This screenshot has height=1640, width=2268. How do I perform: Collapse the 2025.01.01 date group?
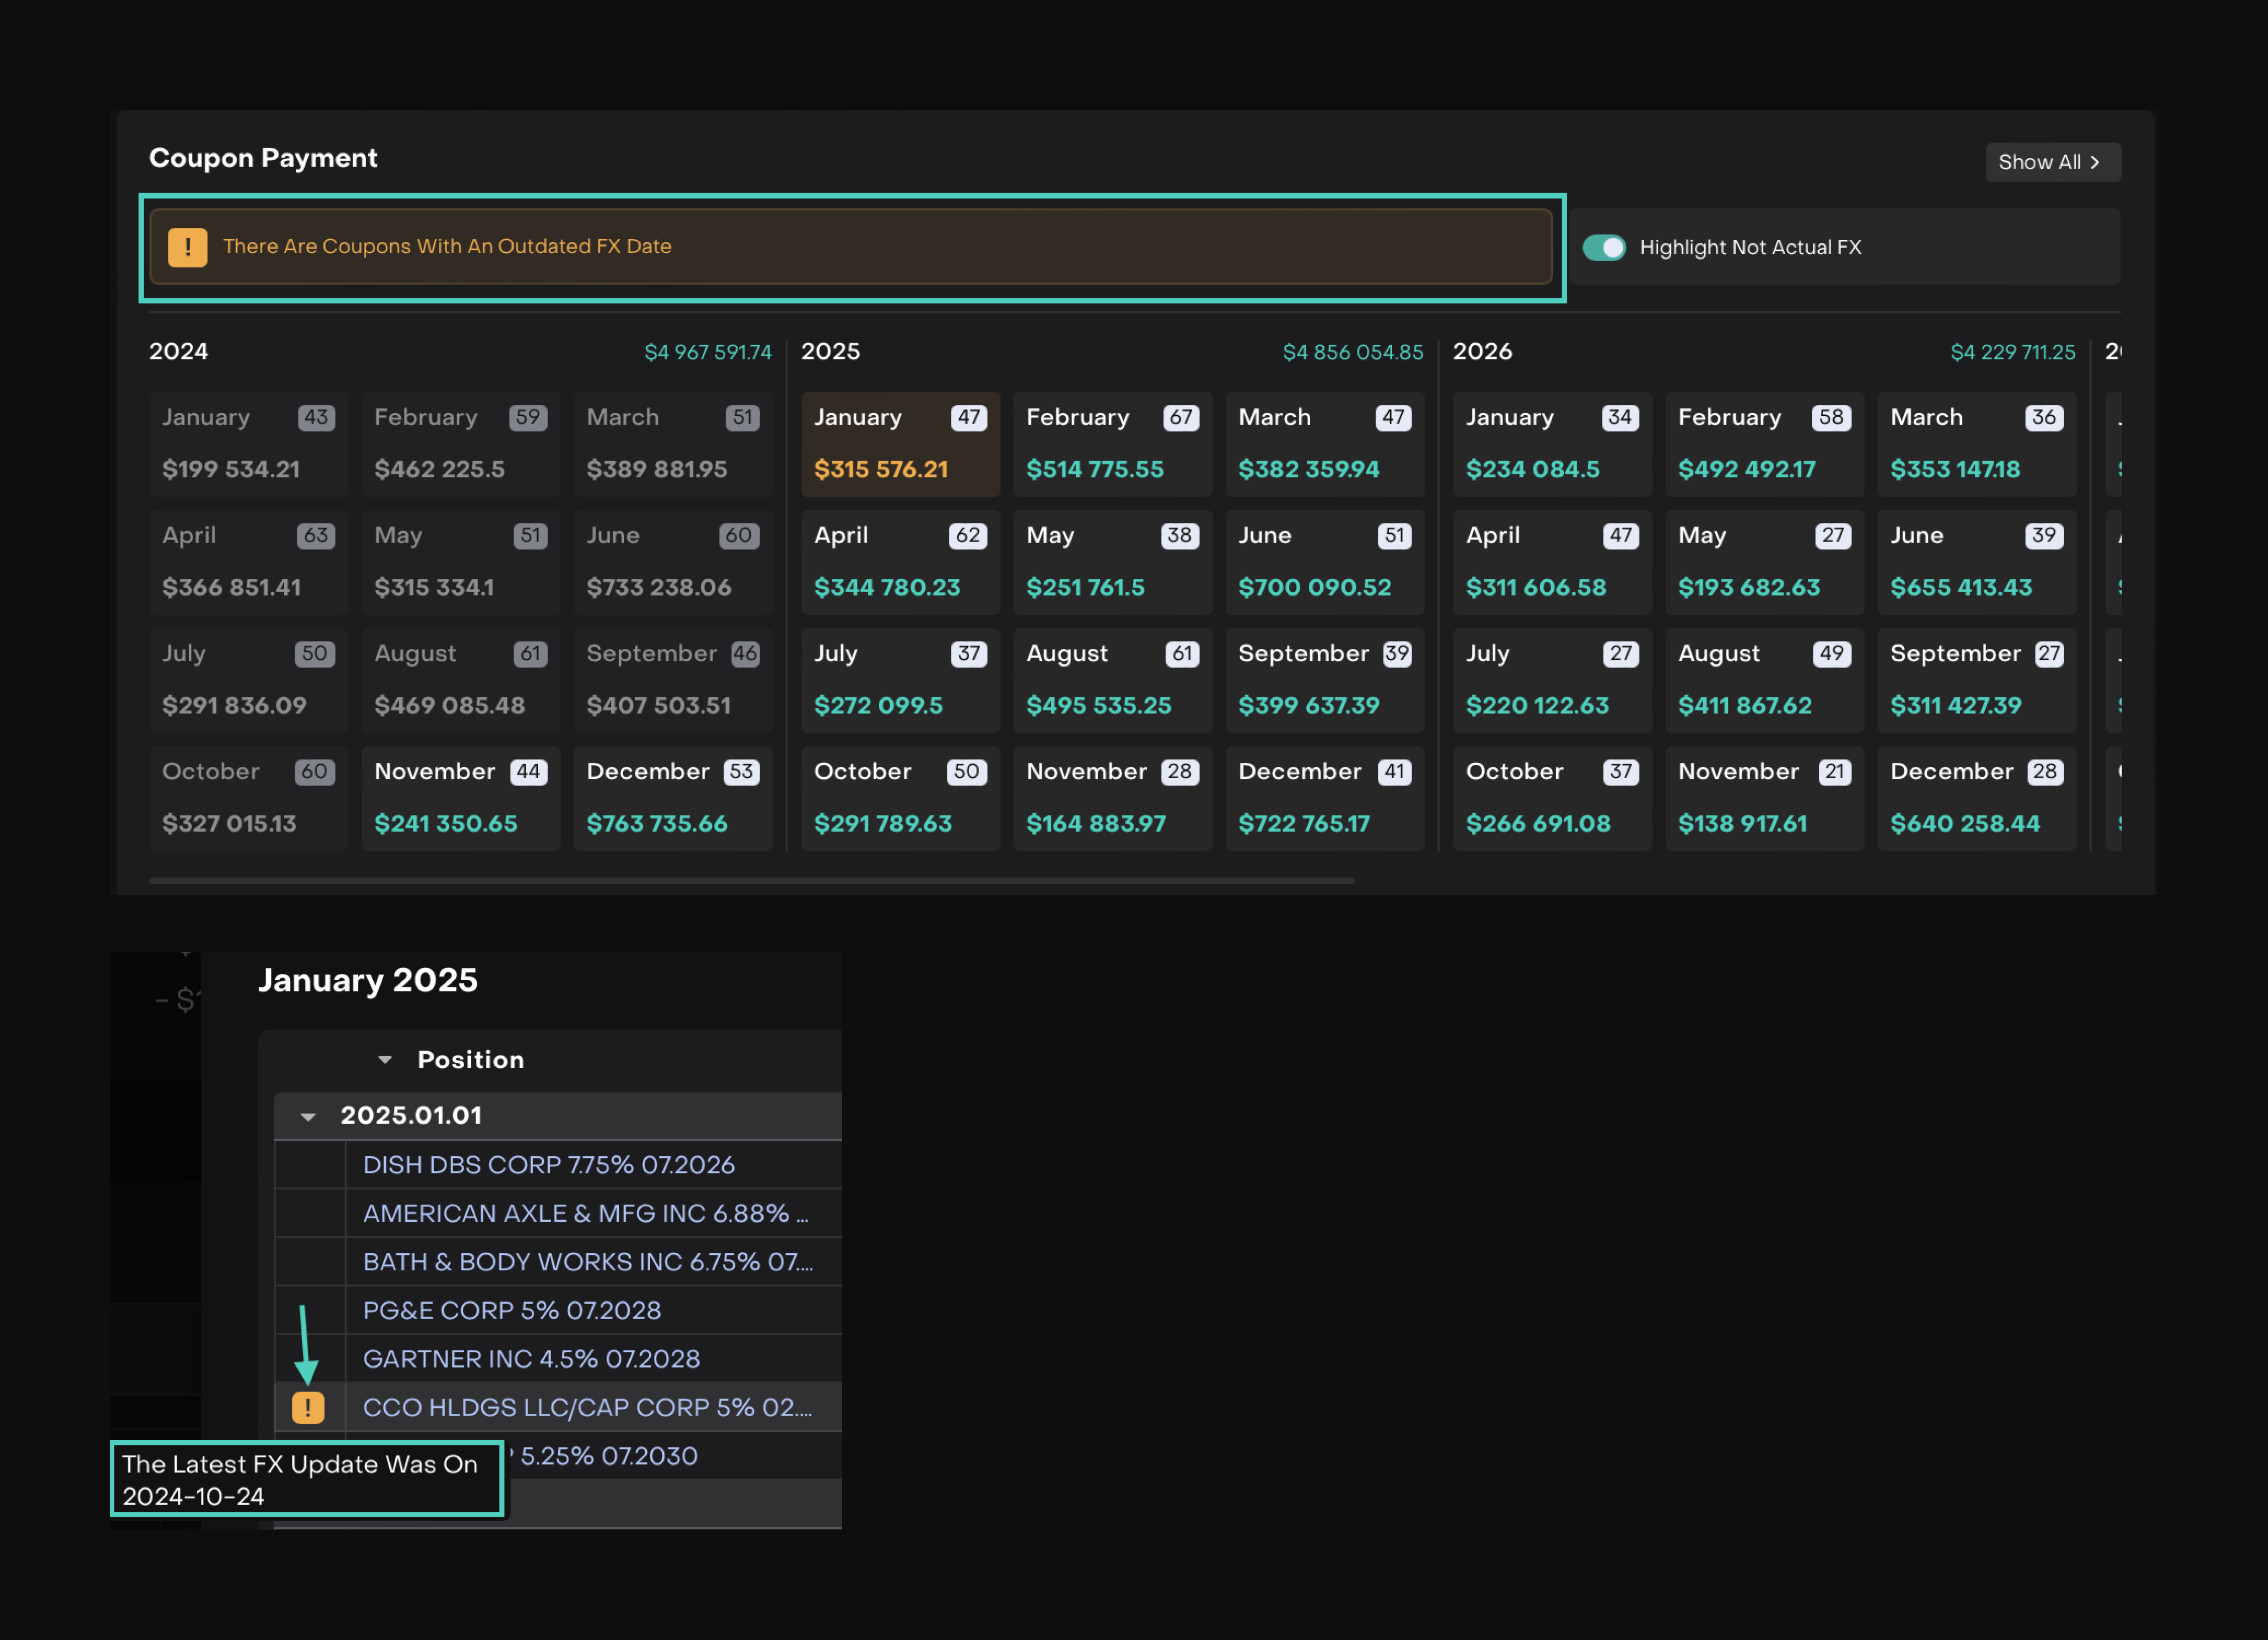[x=309, y=1116]
